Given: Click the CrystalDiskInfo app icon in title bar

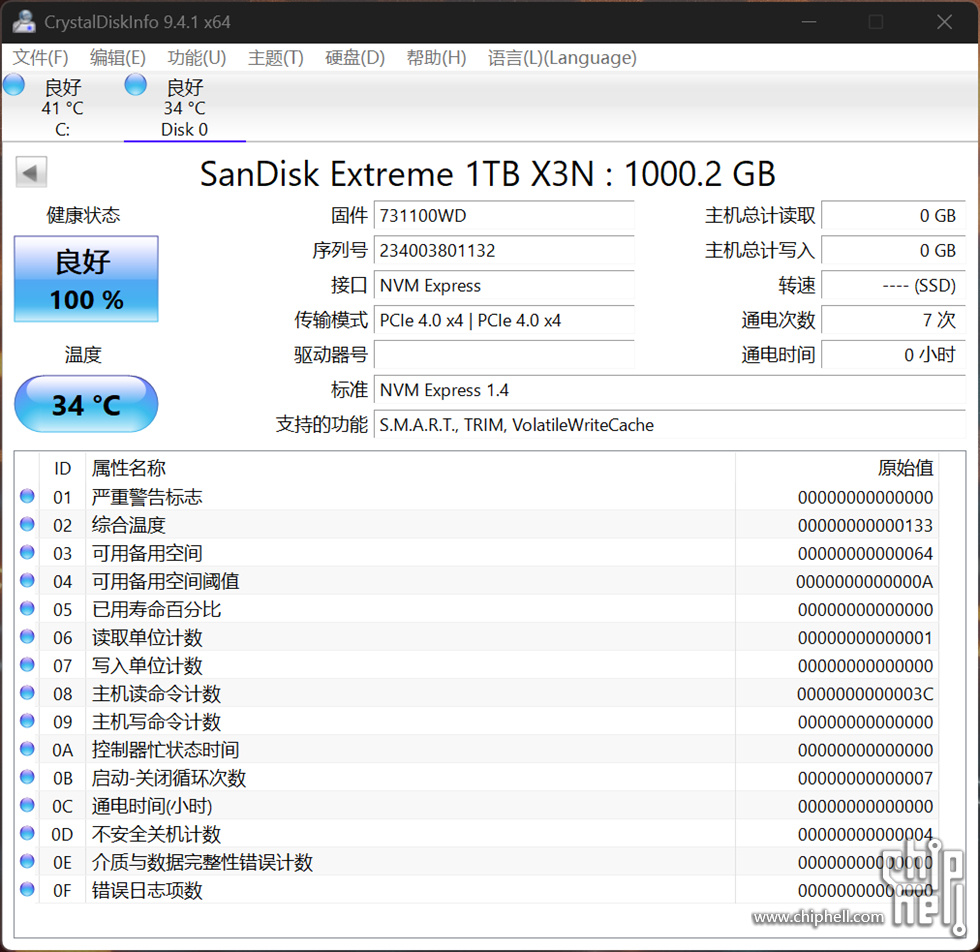Looking at the screenshot, I should 24,21.
